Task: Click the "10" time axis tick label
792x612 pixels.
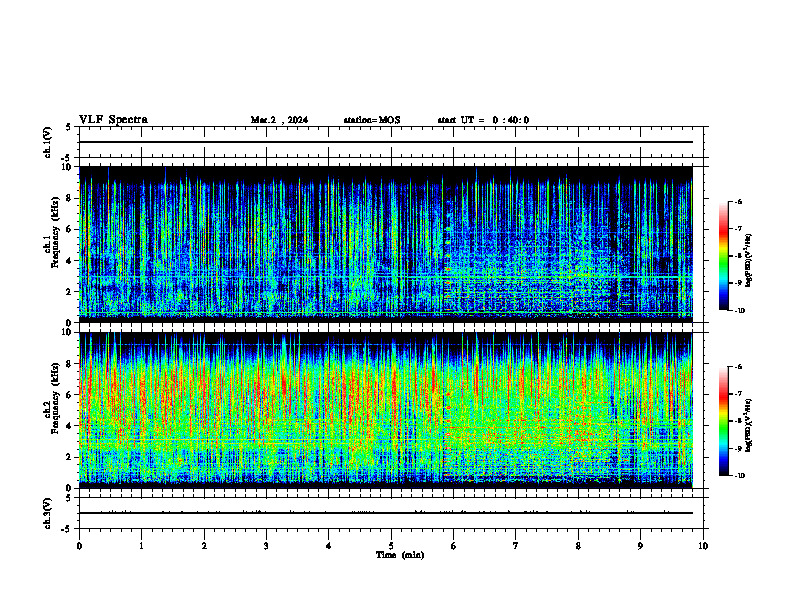Action: tap(703, 546)
